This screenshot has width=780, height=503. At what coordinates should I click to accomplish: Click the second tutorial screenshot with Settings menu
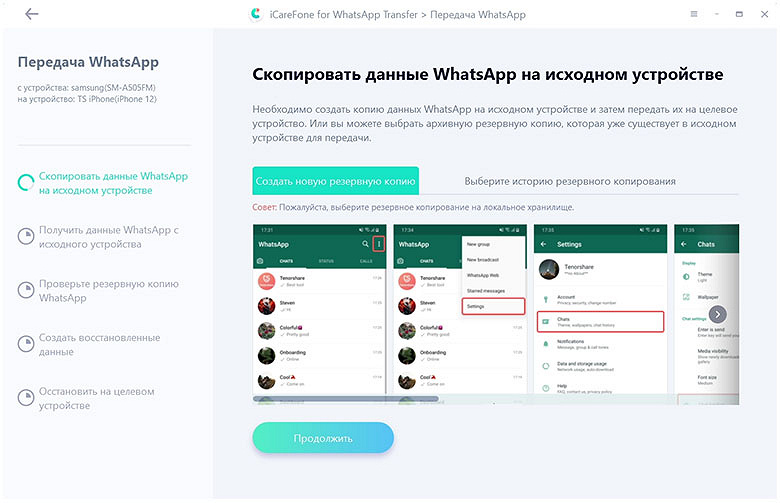coord(460,310)
